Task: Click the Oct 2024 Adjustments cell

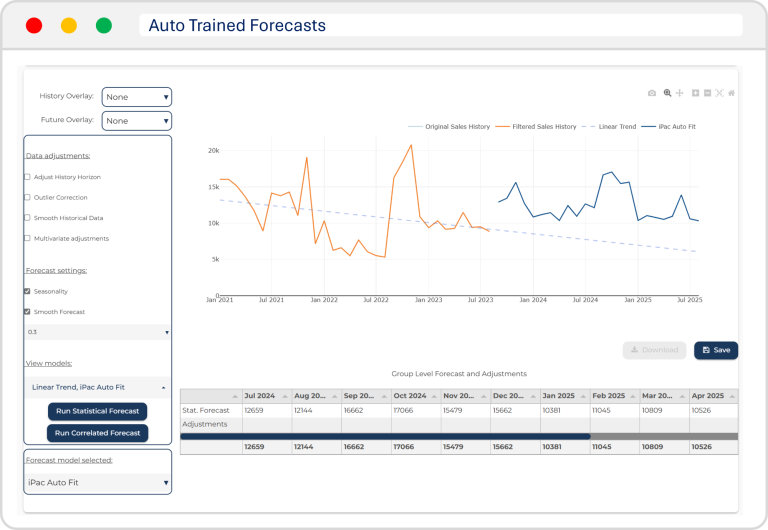Action: [x=413, y=424]
